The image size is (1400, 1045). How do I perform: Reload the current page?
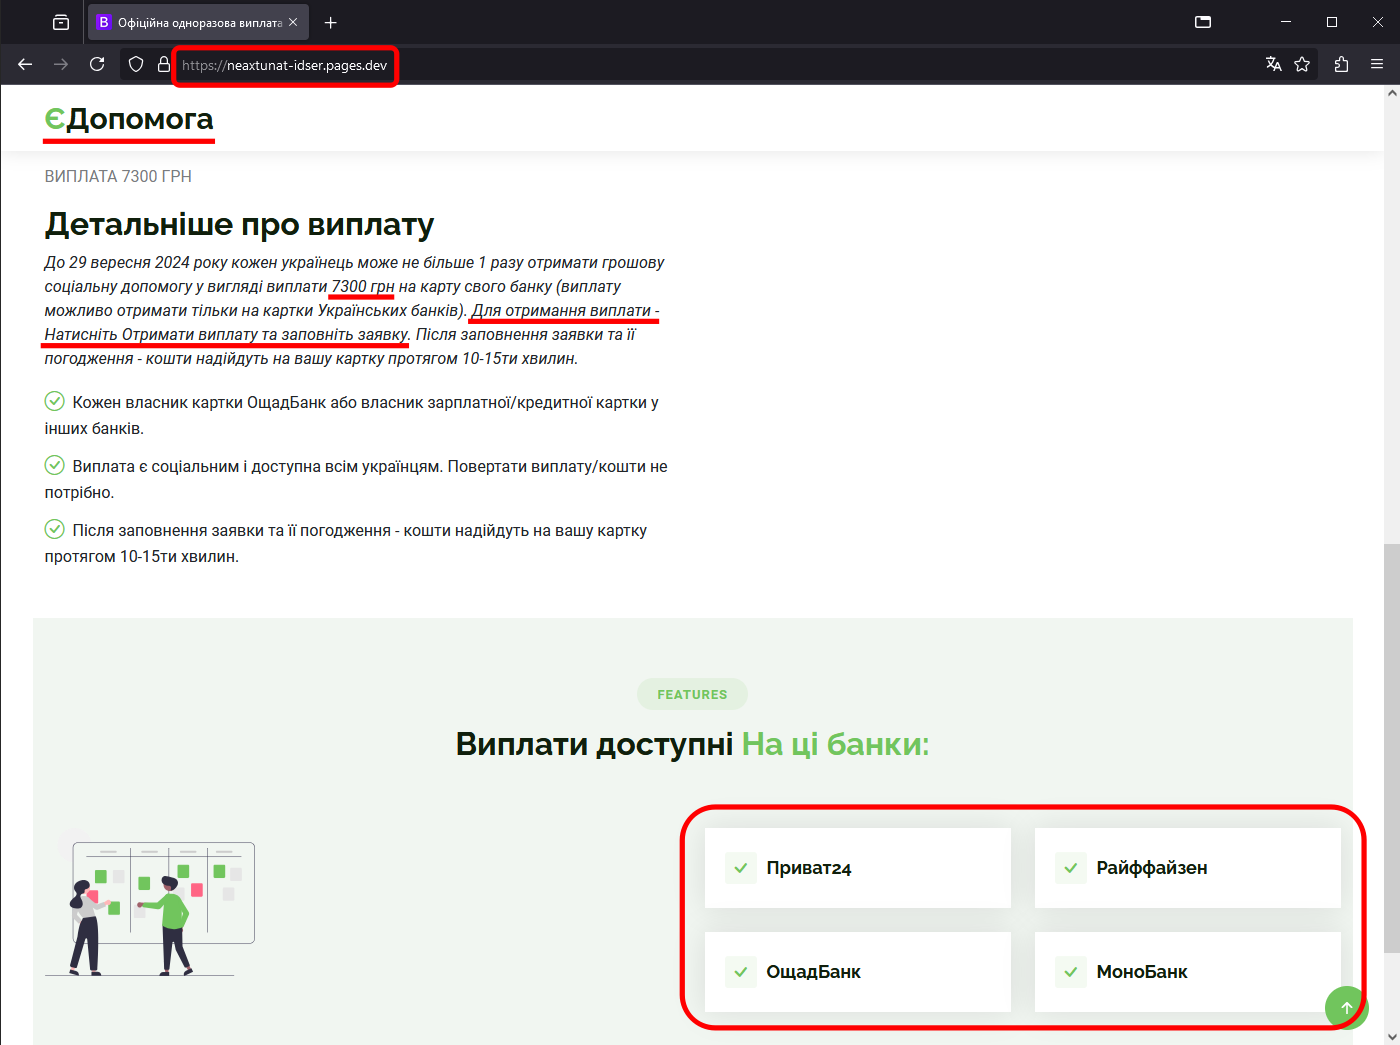tap(97, 64)
